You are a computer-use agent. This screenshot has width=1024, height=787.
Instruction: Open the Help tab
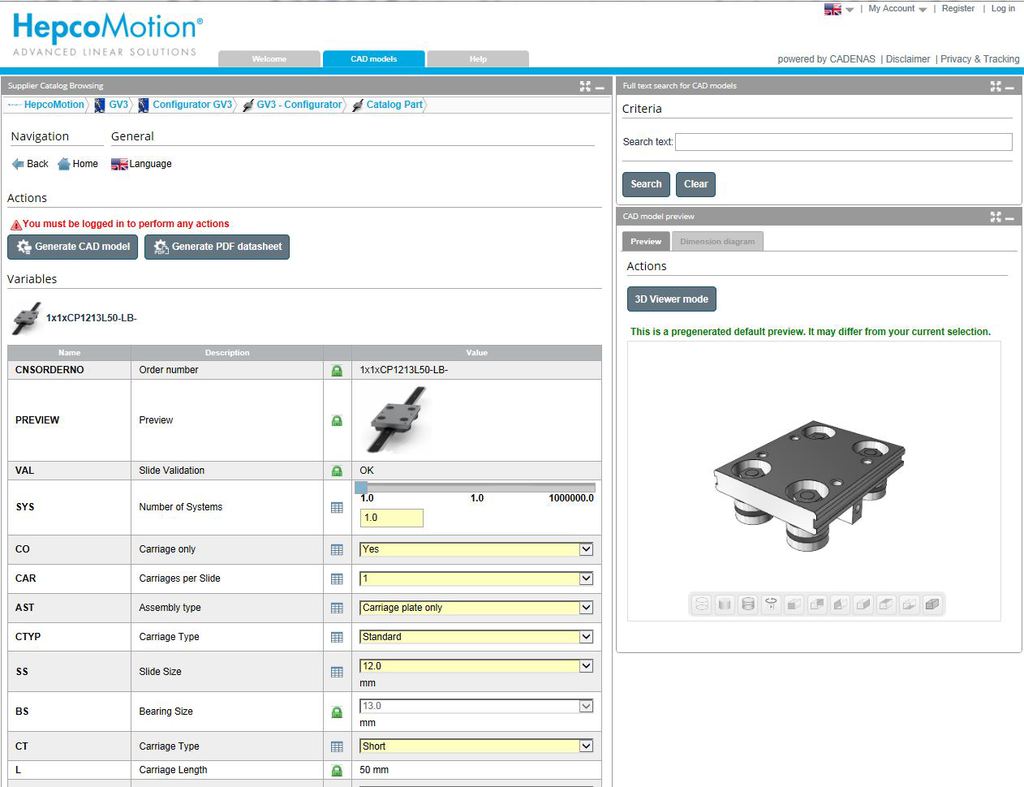478,59
